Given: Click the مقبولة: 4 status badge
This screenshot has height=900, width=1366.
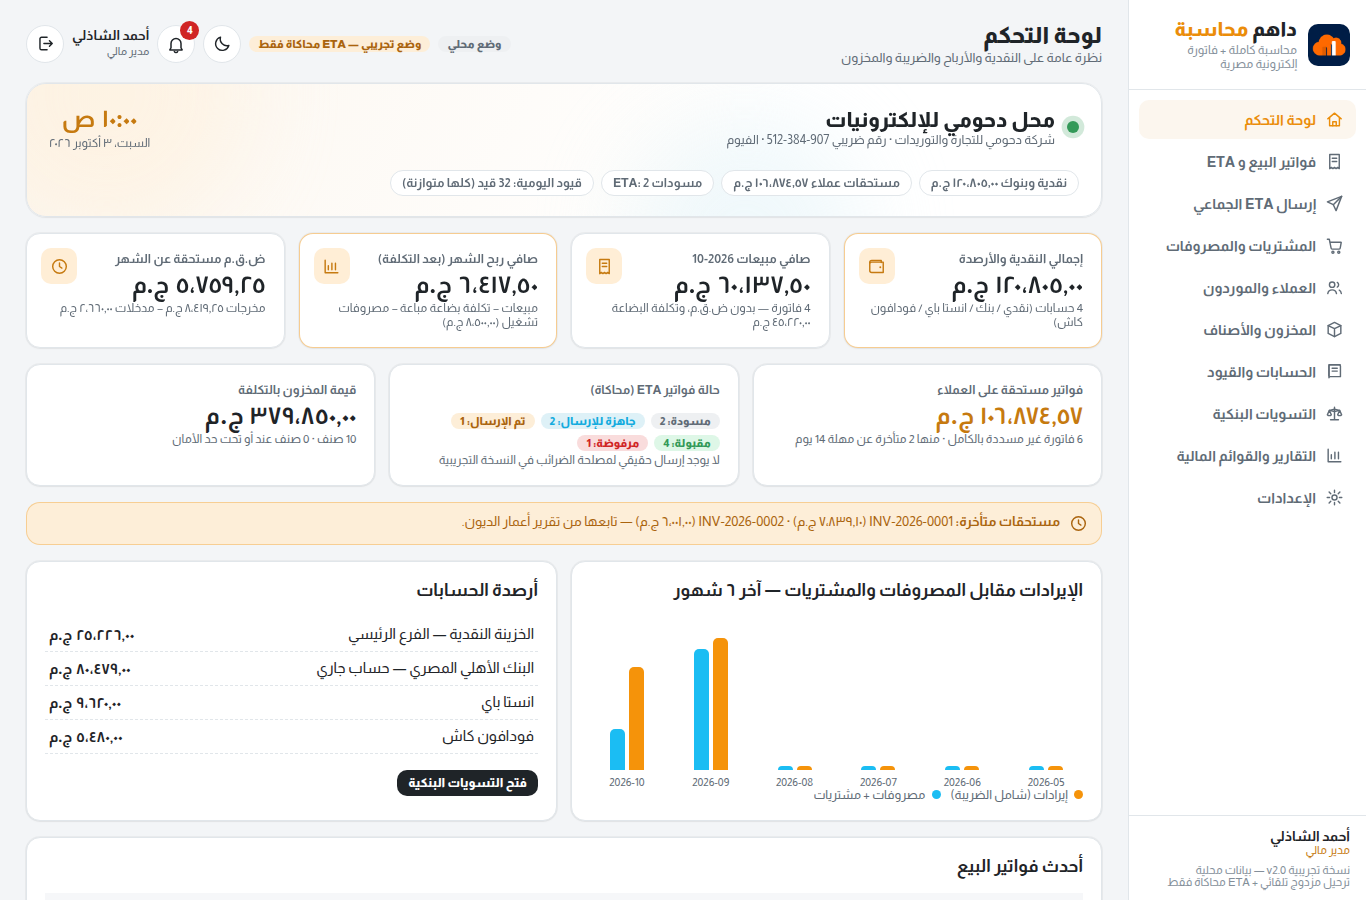Looking at the screenshot, I should pyautogui.click(x=687, y=443).
